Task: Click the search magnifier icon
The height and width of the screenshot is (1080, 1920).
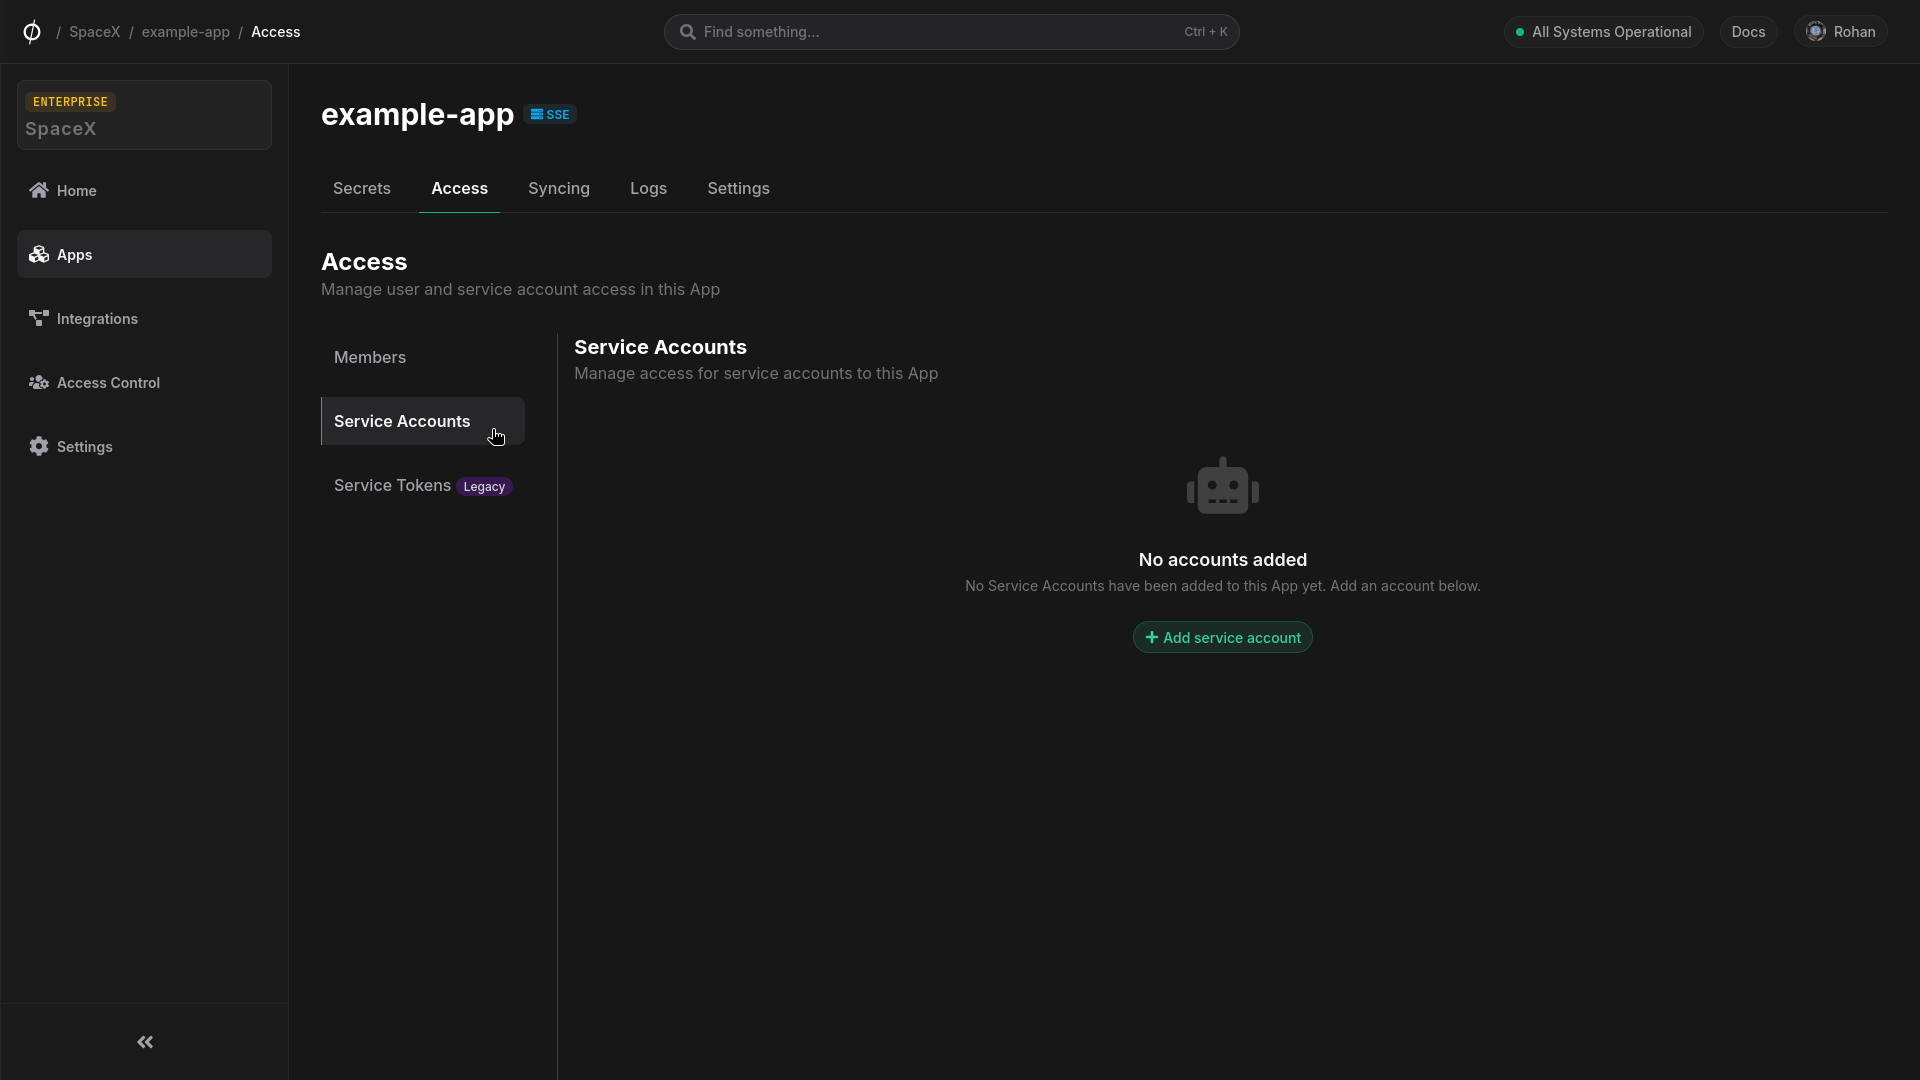Action: tap(688, 31)
